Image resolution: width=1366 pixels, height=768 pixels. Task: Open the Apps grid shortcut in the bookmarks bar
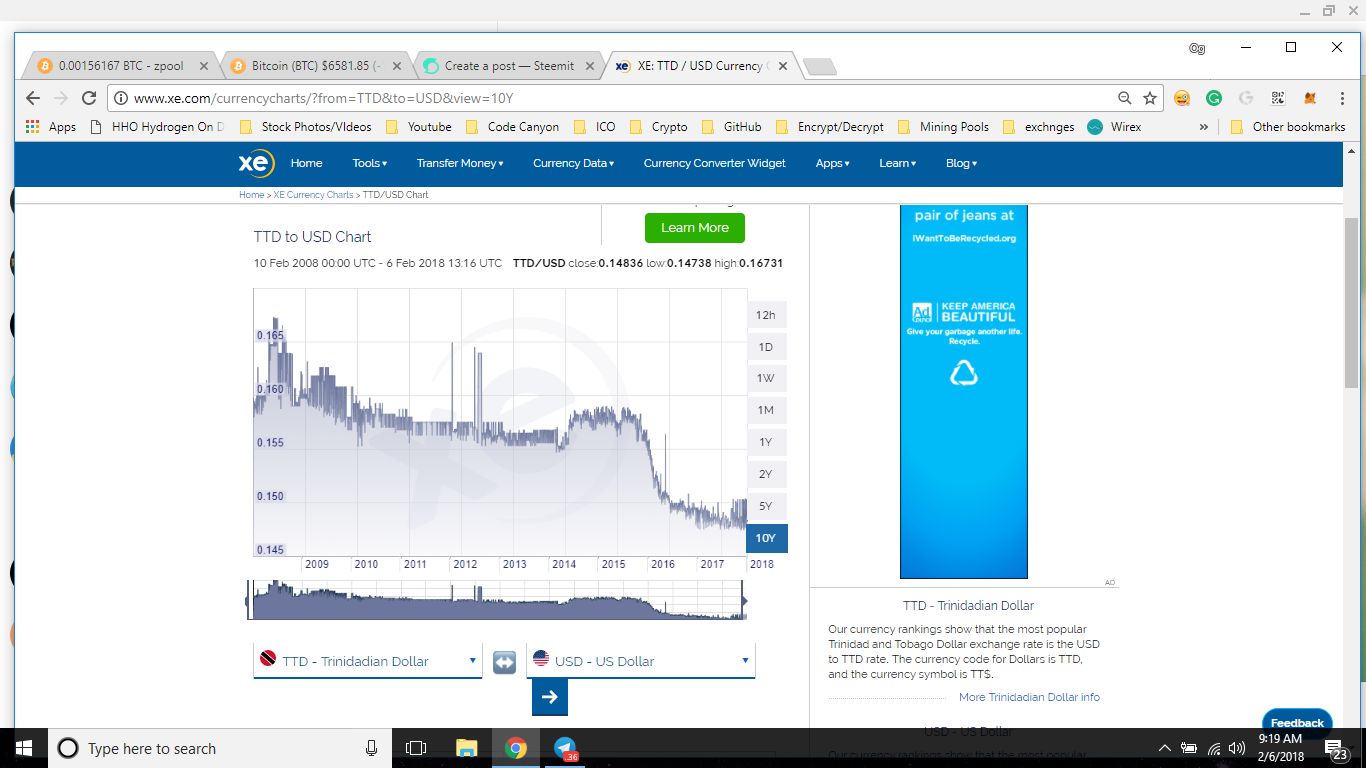pos(51,127)
